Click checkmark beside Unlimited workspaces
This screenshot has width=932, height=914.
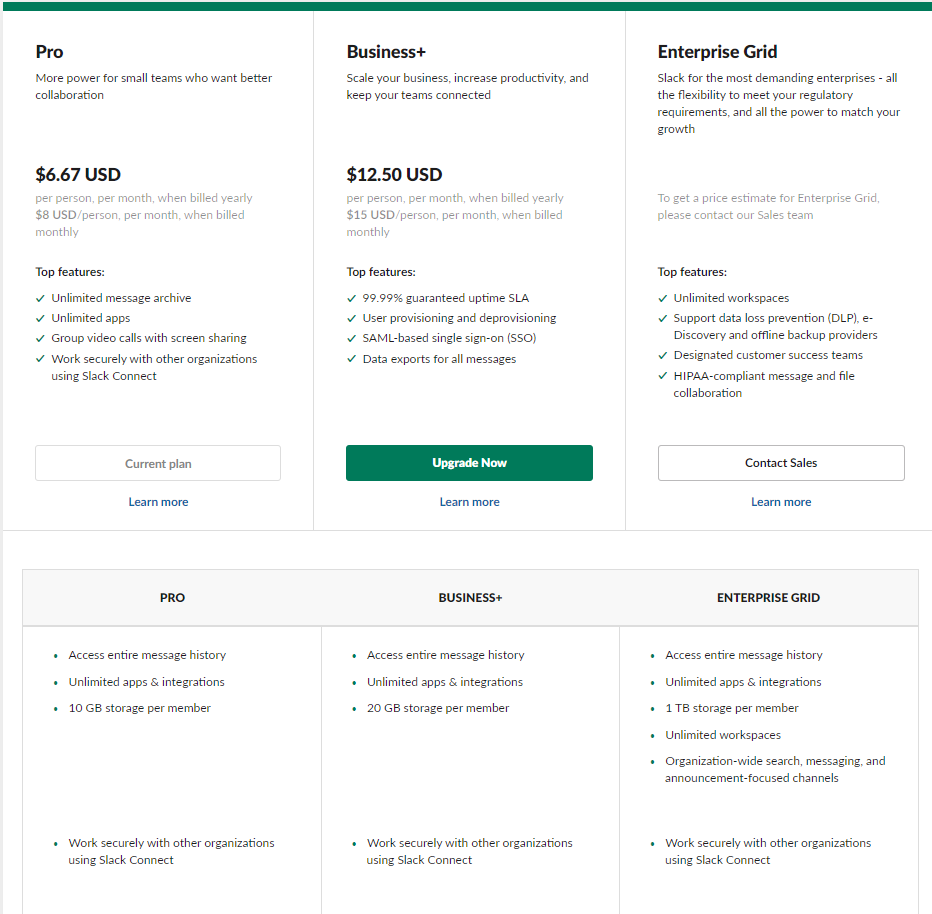click(x=663, y=298)
